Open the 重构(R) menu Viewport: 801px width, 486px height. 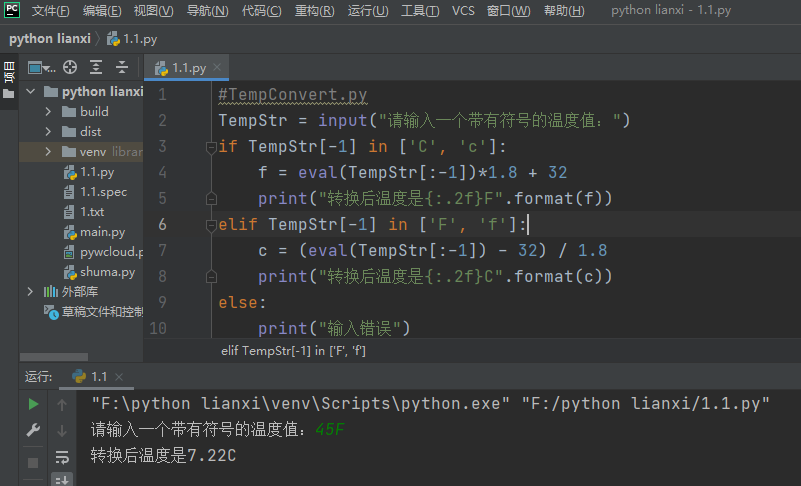click(314, 11)
